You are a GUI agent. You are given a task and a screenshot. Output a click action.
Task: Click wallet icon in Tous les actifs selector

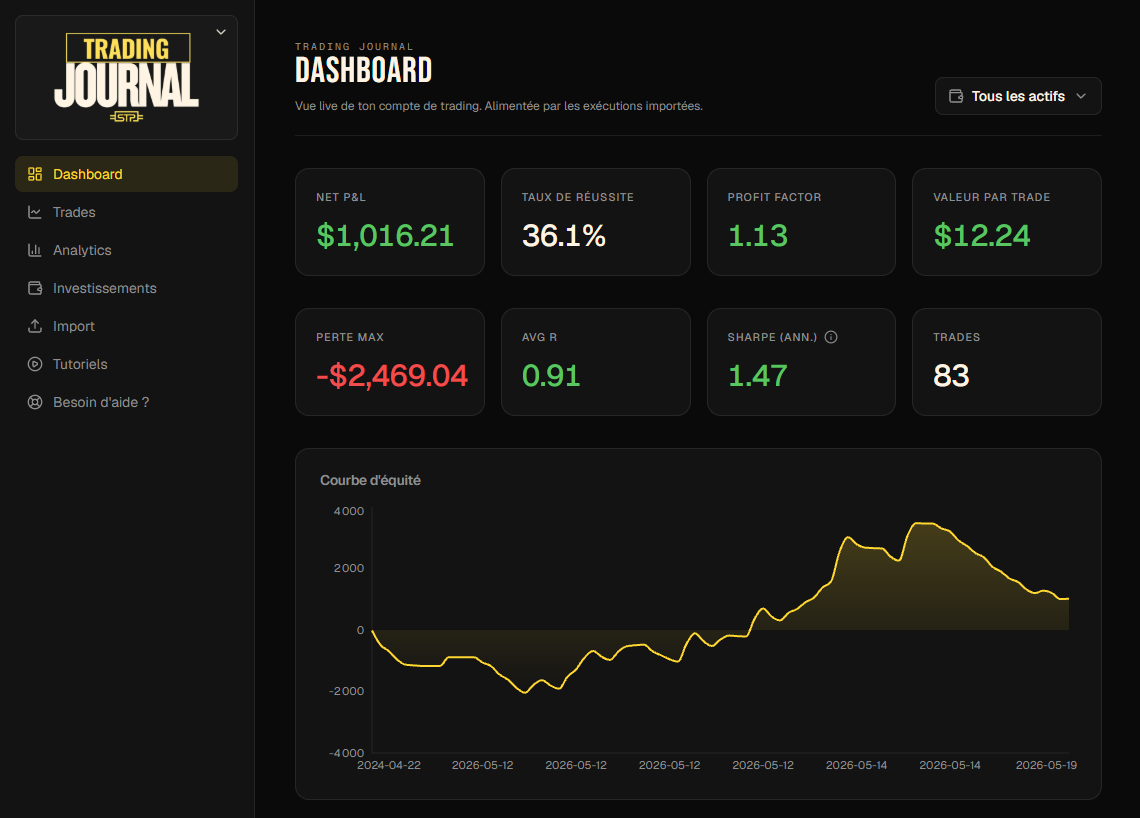[x=956, y=96]
